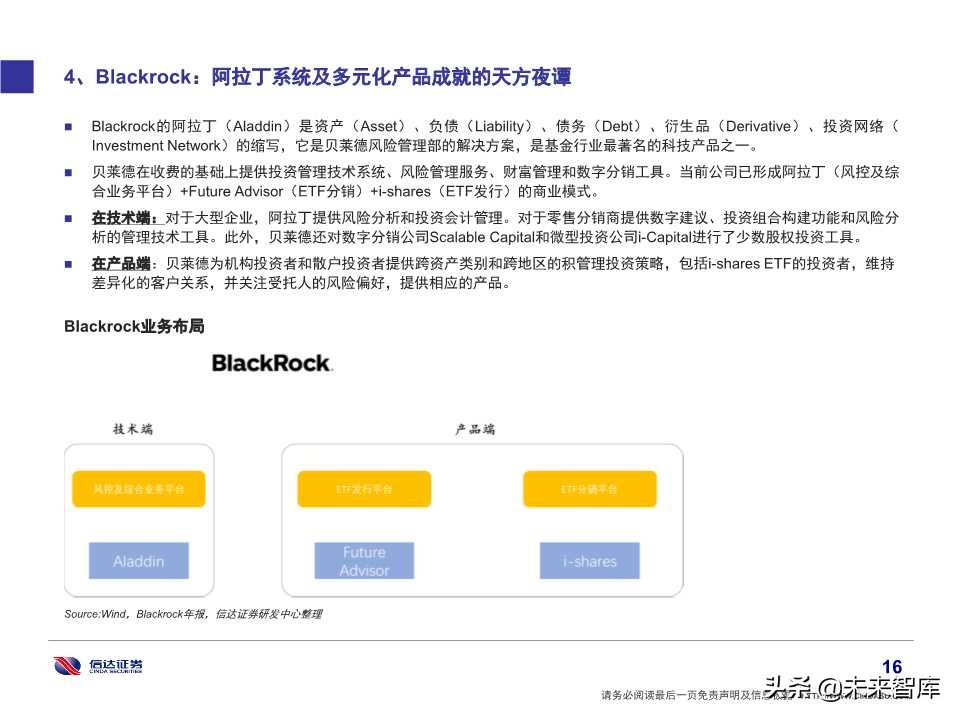Image resolution: width=960 pixels, height=720 pixels.
Task: Select the slide title about Blackrock
Action: click(x=318, y=75)
